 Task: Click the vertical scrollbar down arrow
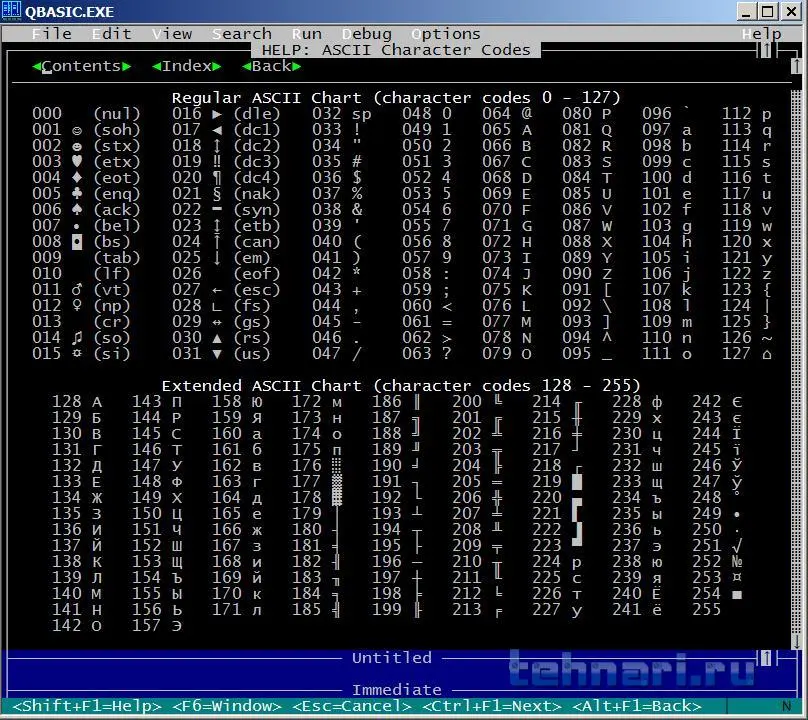(796, 642)
